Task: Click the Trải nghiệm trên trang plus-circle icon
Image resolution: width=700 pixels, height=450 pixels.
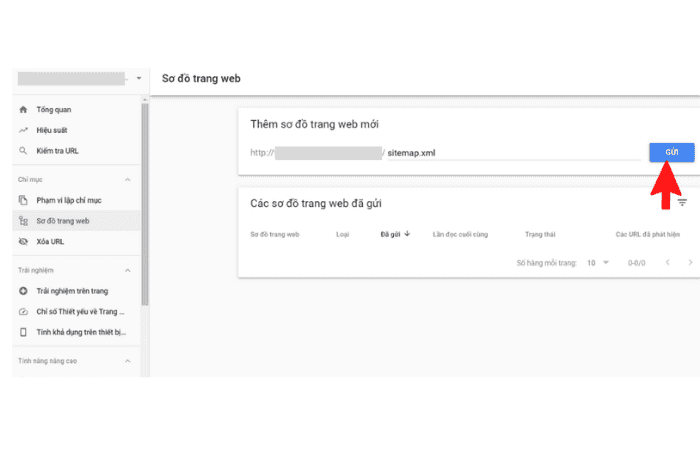Action: pyautogui.click(x=23, y=291)
